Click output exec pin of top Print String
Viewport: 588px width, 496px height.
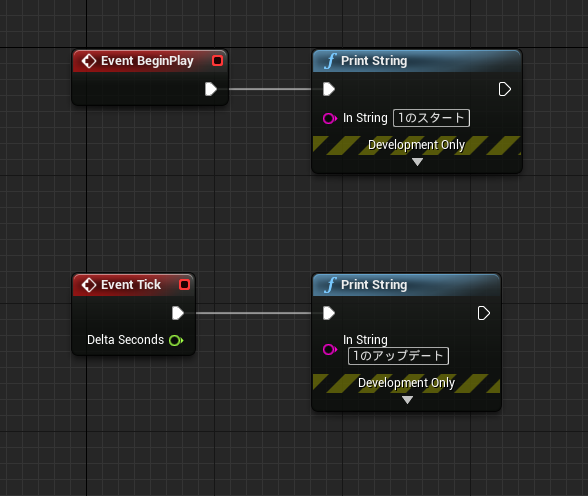(505, 89)
